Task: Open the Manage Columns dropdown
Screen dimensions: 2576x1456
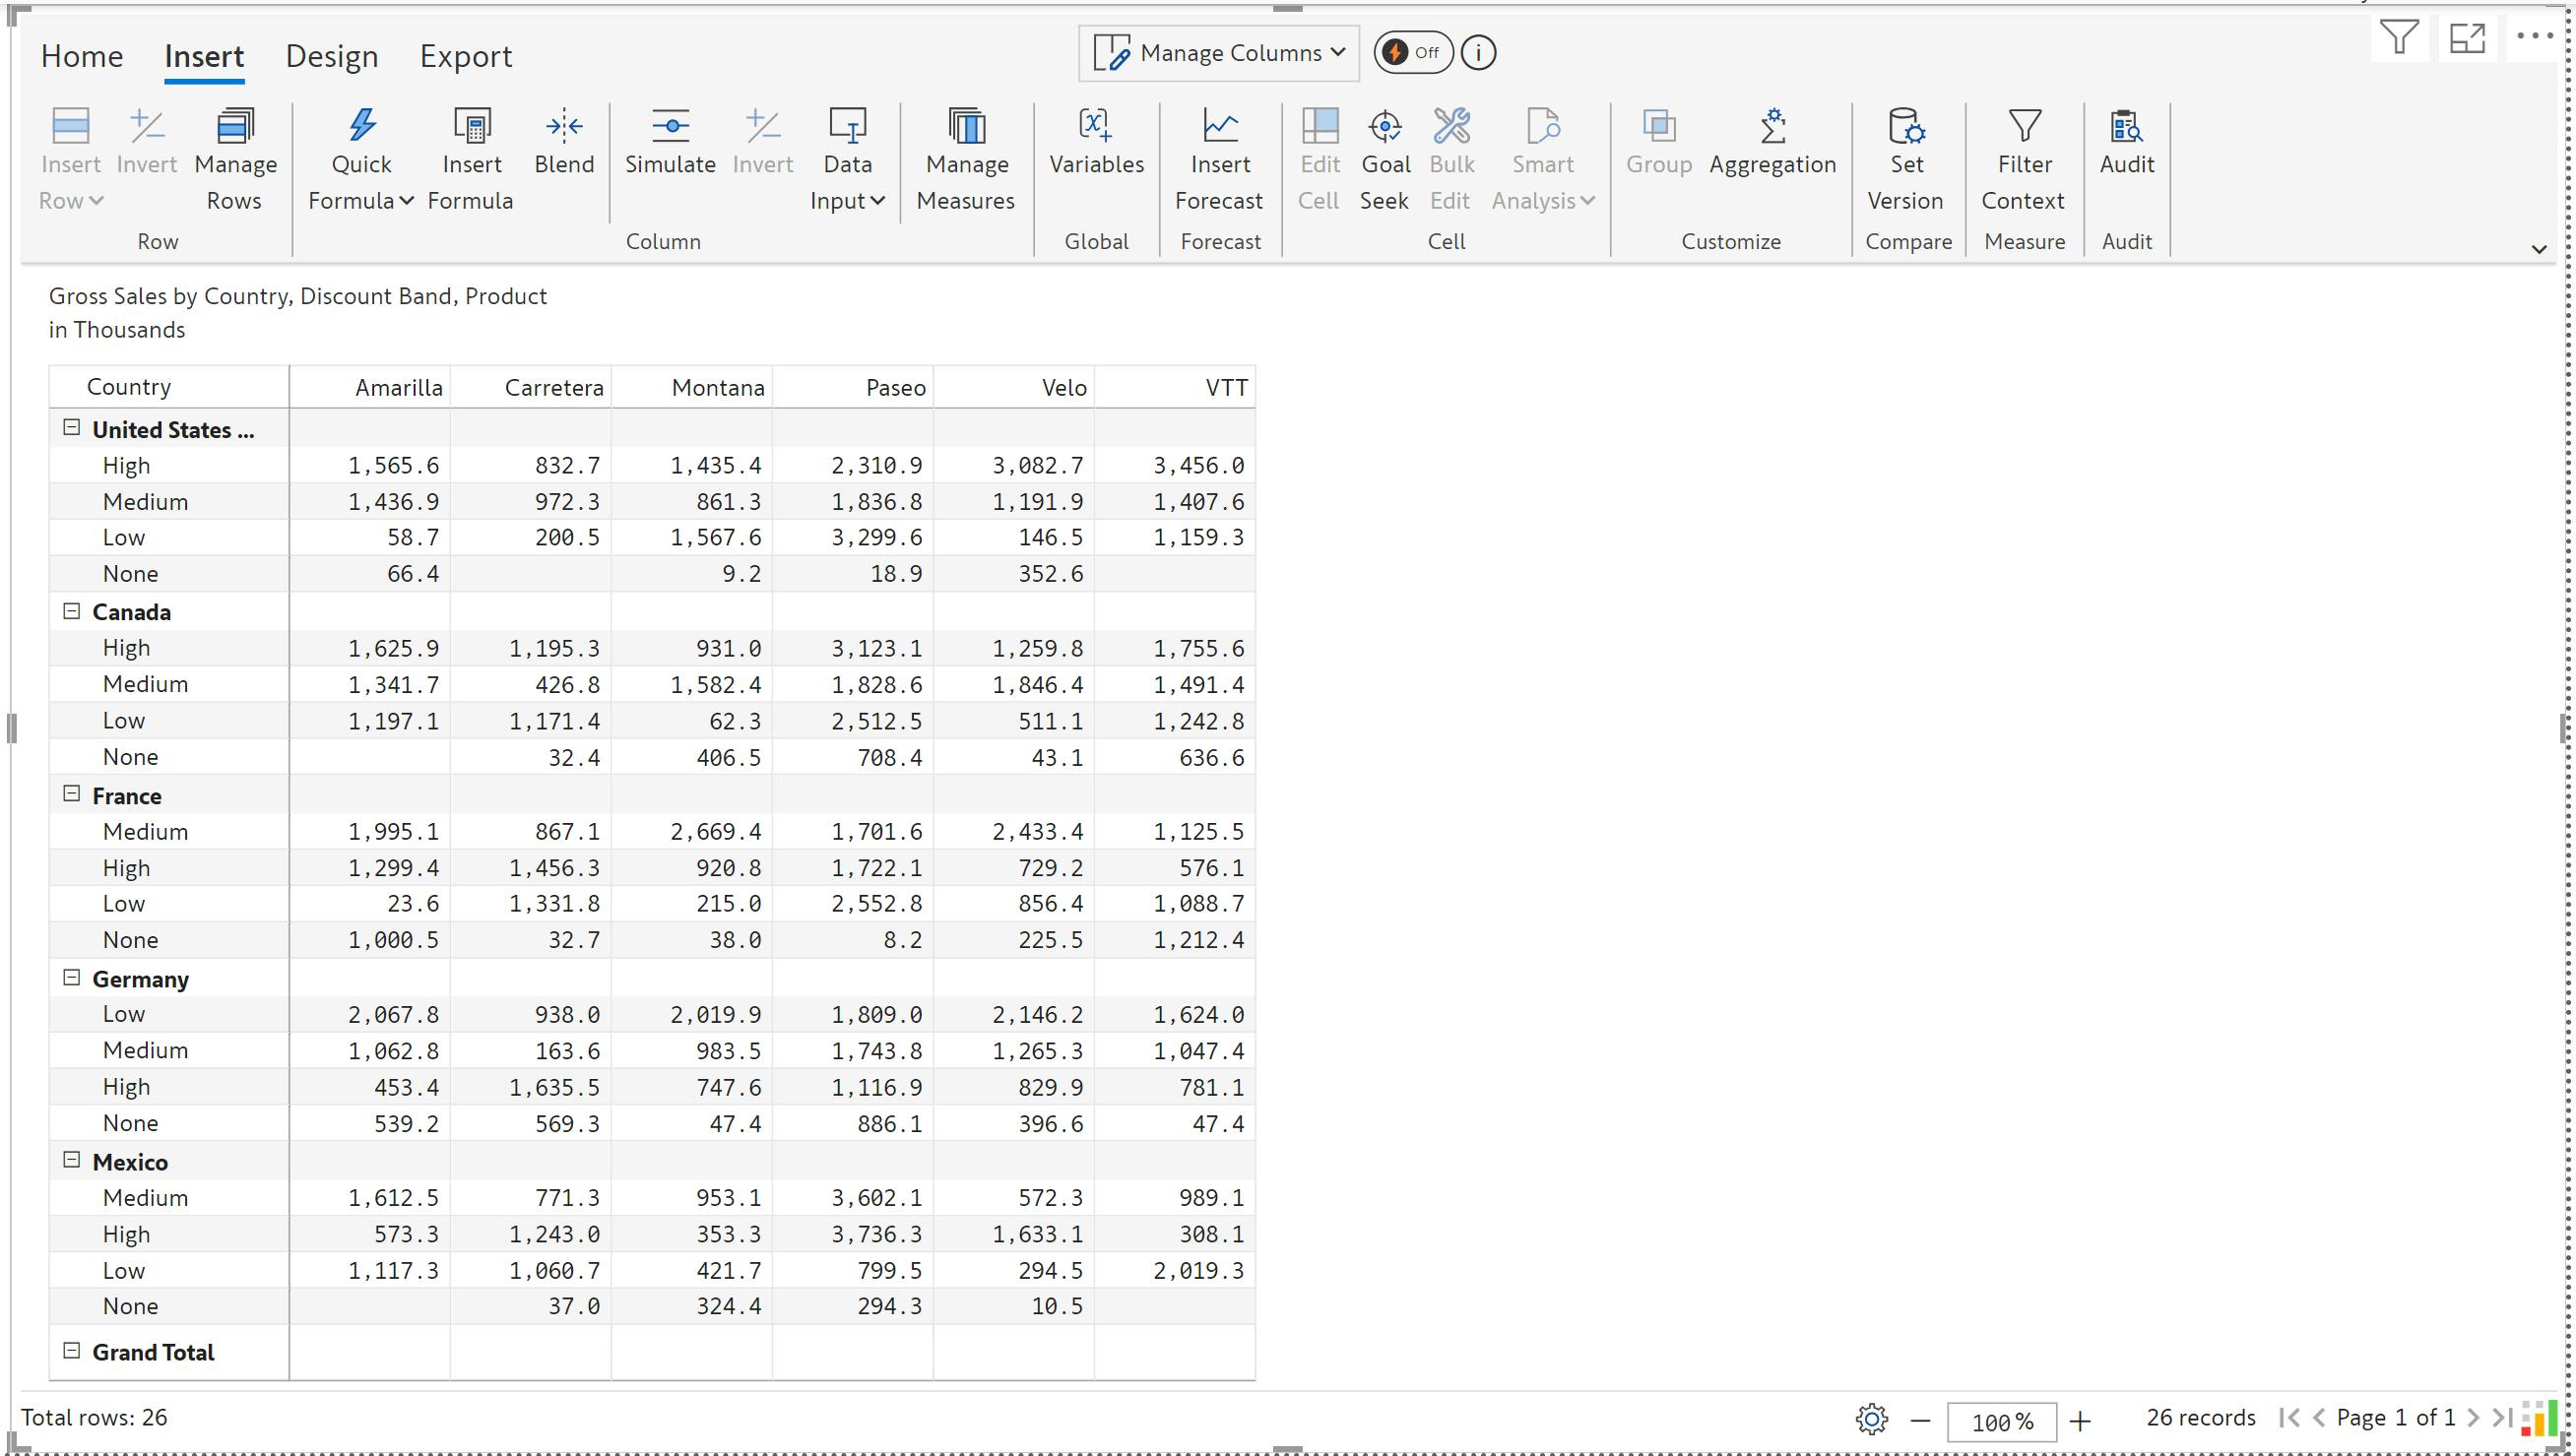Action: (1219, 53)
